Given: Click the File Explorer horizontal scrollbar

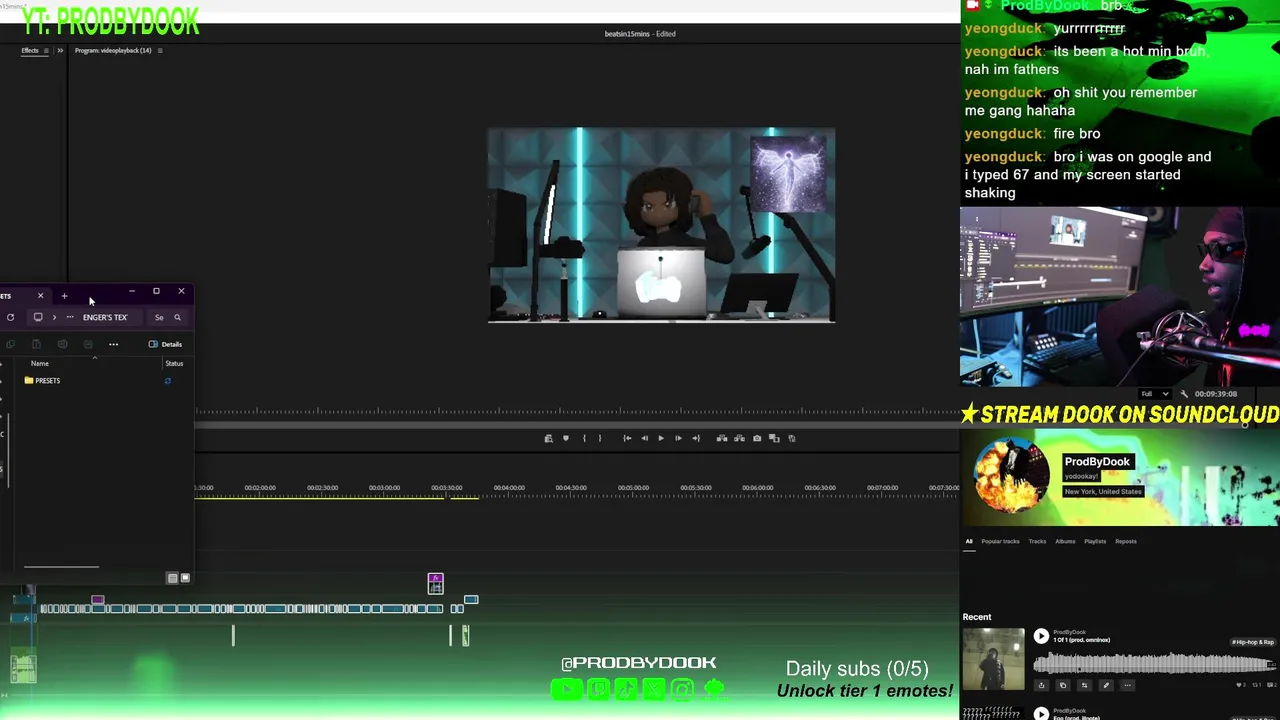Looking at the screenshot, I should (61, 567).
